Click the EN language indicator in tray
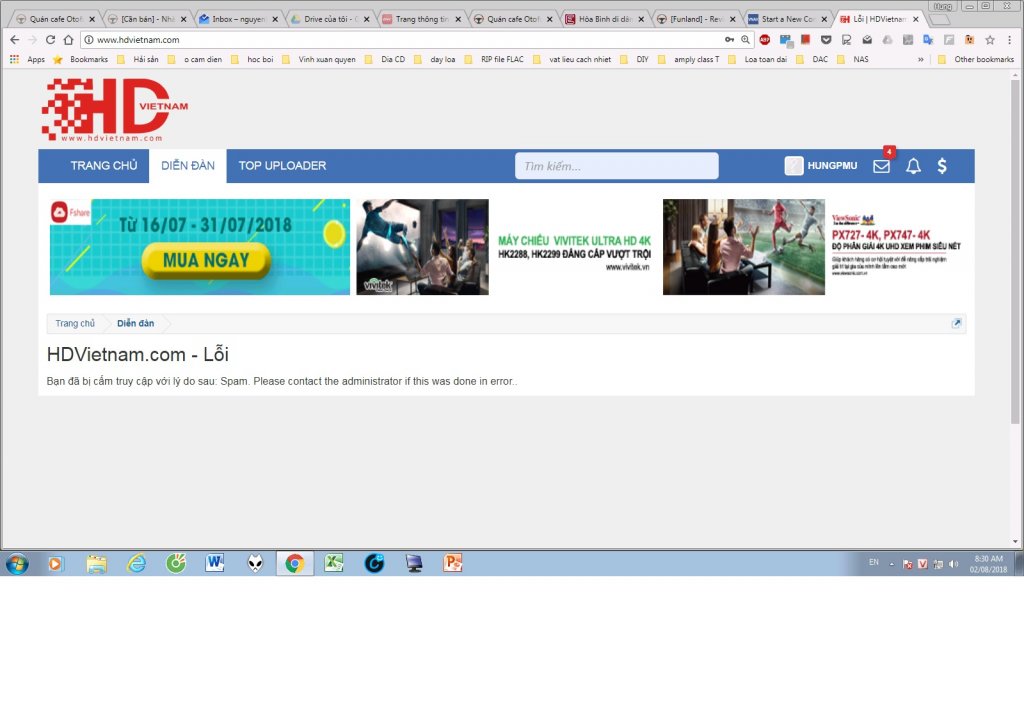1024x726 pixels. [874, 562]
